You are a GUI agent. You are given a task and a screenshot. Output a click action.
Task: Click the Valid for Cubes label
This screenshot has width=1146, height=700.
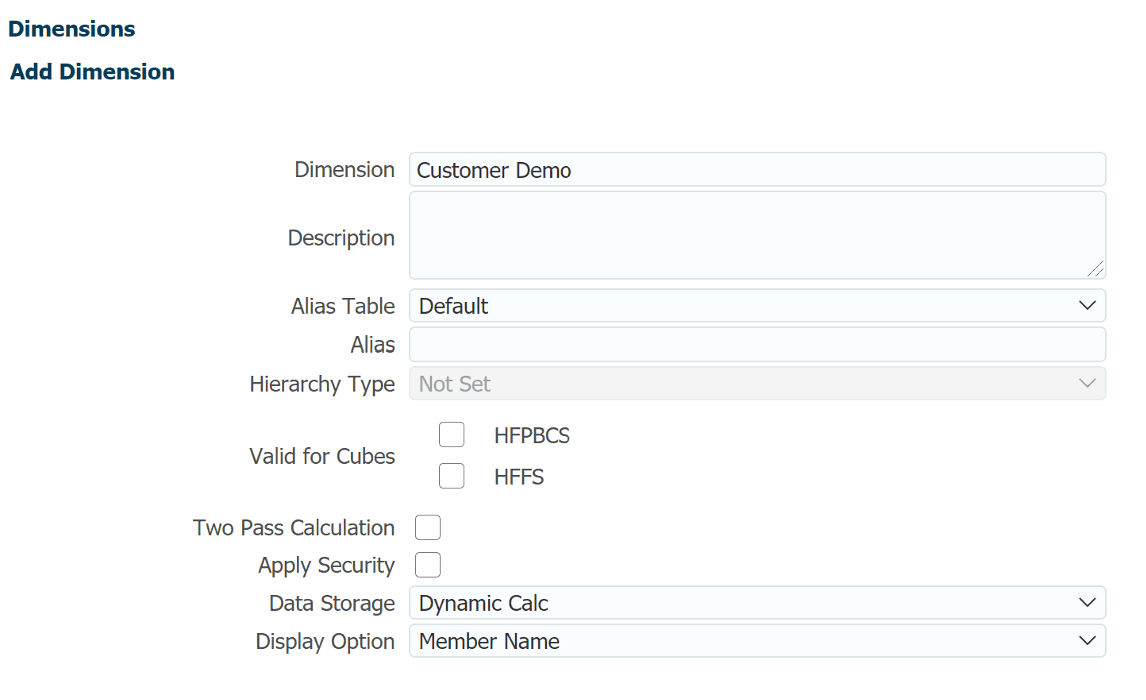coord(322,455)
